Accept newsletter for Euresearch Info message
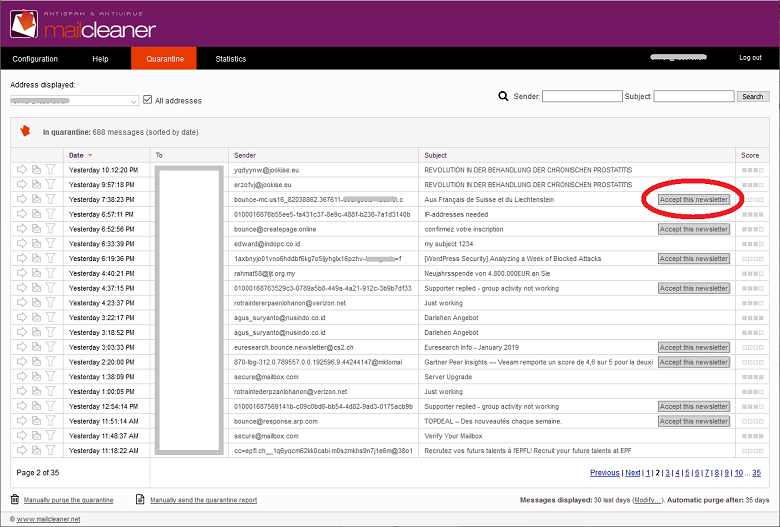The height and width of the screenshot is (527, 780). click(x=694, y=347)
